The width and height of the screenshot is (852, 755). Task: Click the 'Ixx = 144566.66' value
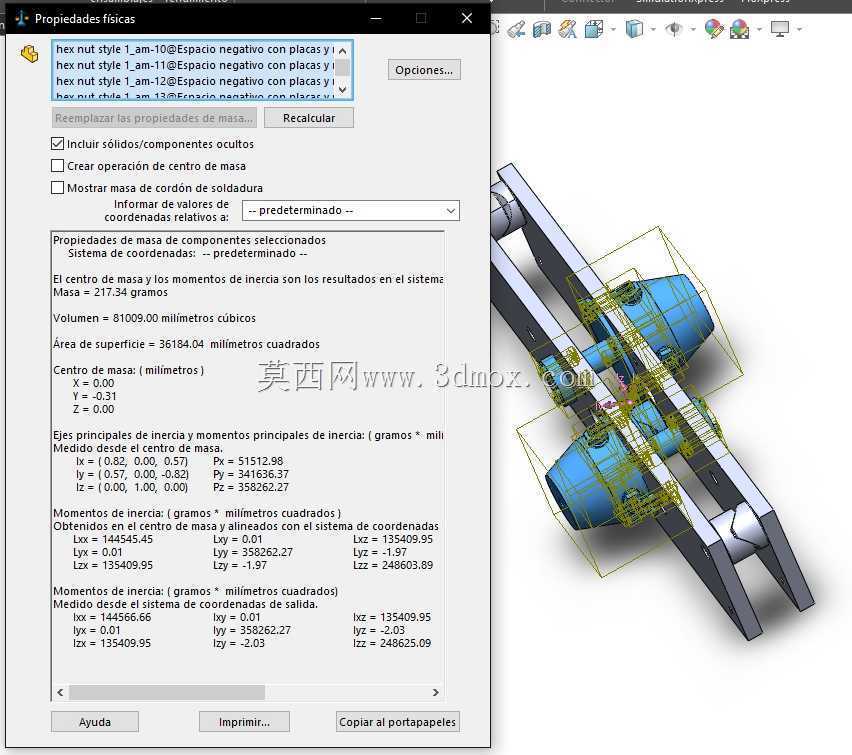(x=112, y=617)
